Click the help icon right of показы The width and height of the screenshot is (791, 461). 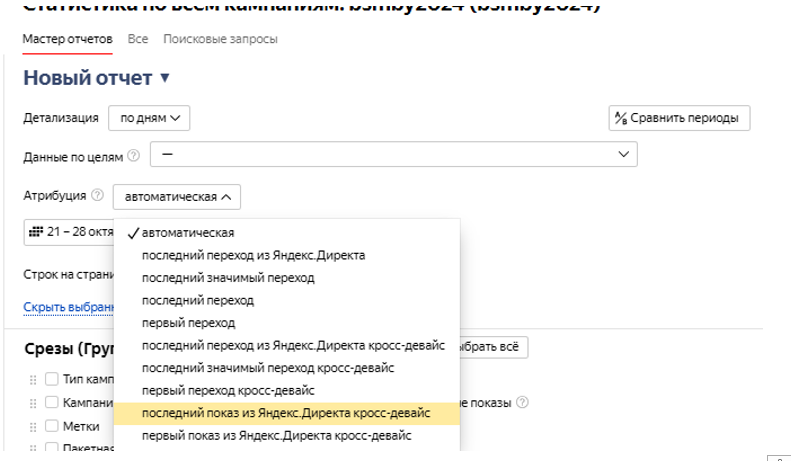click(522, 403)
